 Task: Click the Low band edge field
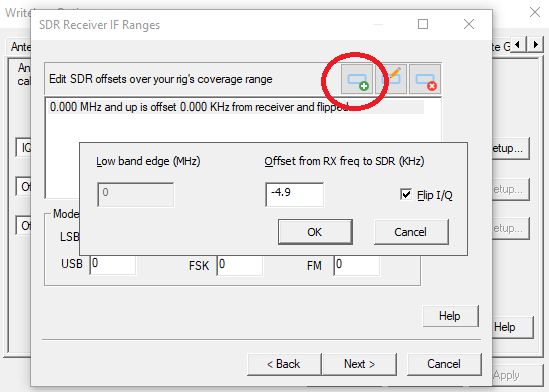135,195
